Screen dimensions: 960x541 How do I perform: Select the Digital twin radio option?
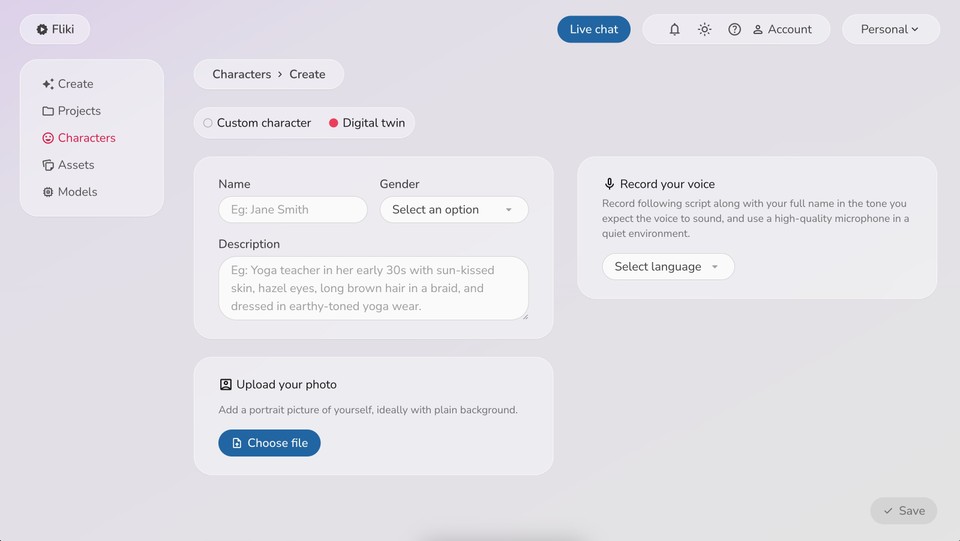[x=367, y=123]
